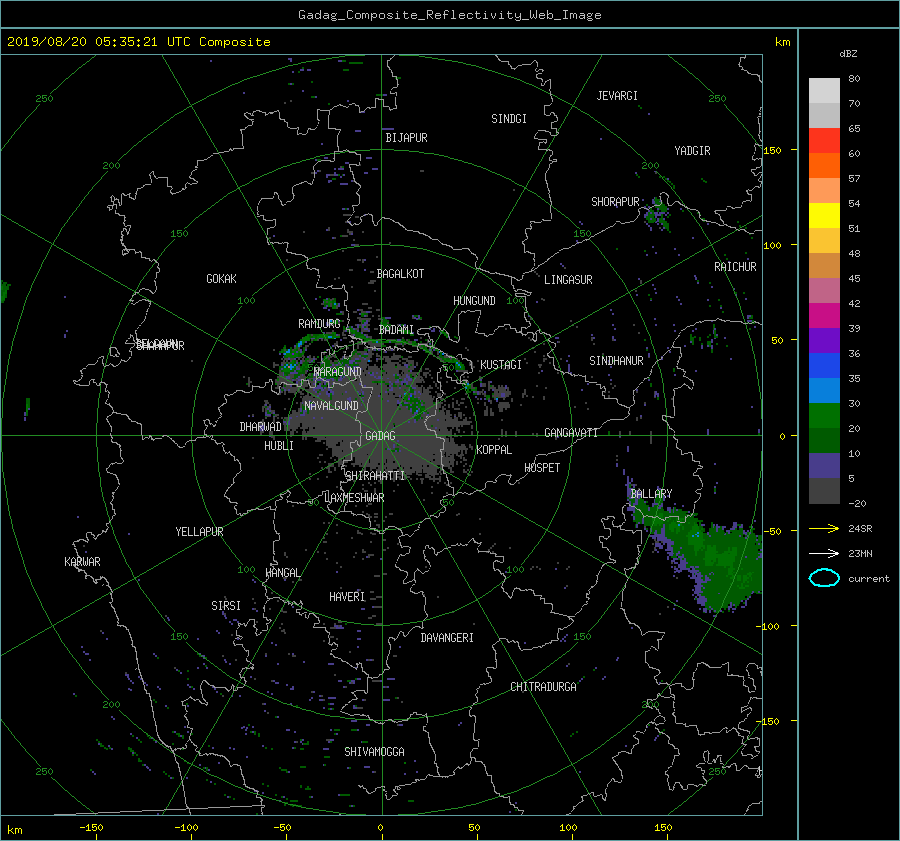This screenshot has width=900, height=841.
Task: Click the '80' value at the scale top
Action: click(x=854, y=79)
